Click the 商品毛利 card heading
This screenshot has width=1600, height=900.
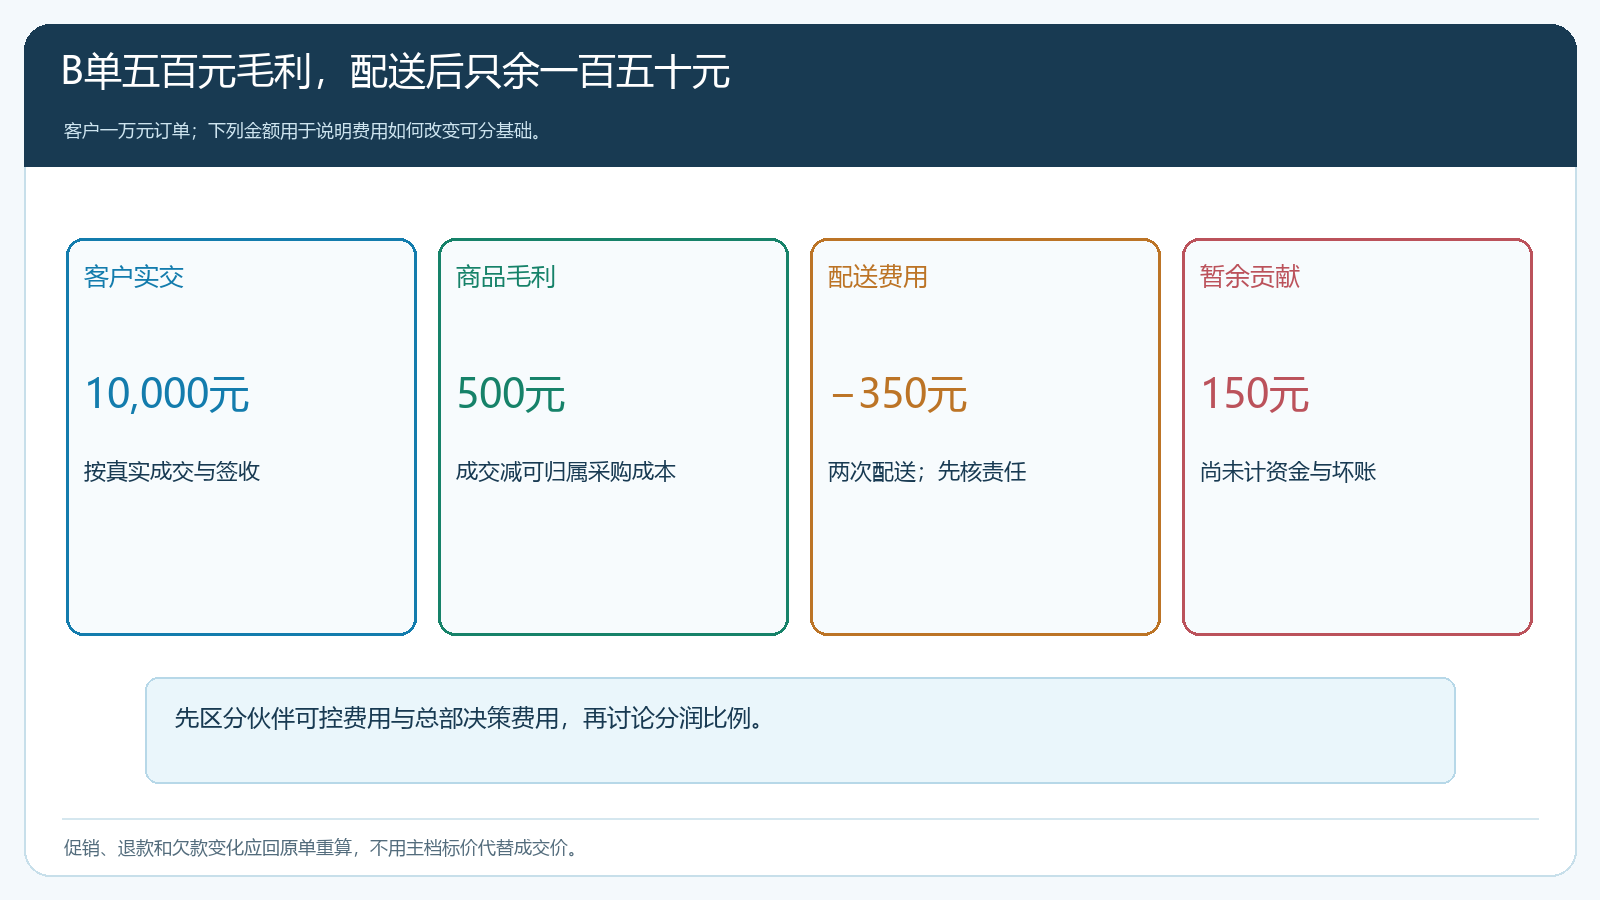(x=506, y=277)
